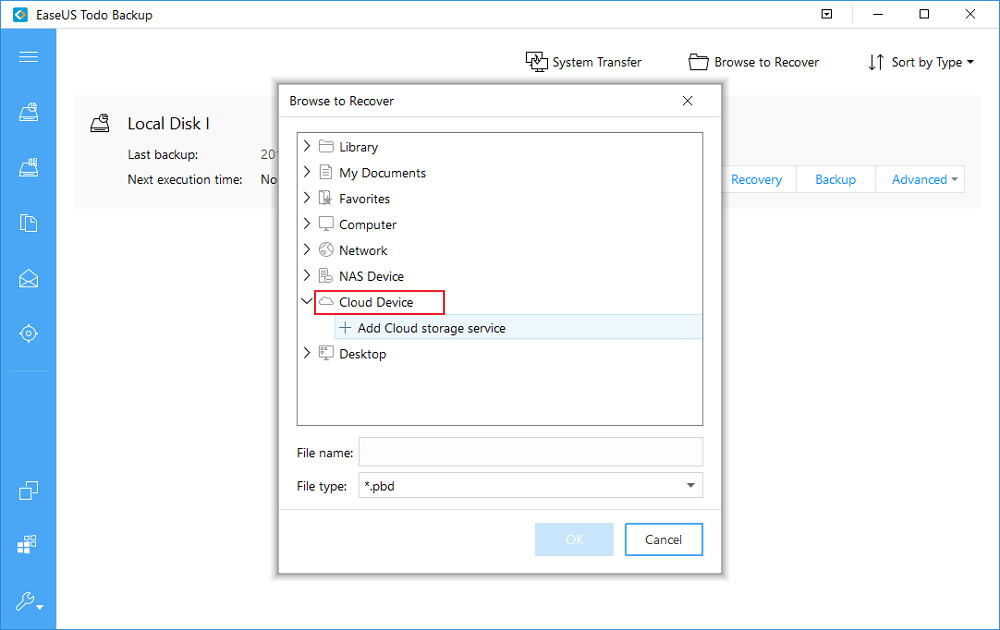The height and width of the screenshot is (630, 1000).
Task: Open Mail Backup envelope icon
Action: point(28,279)
